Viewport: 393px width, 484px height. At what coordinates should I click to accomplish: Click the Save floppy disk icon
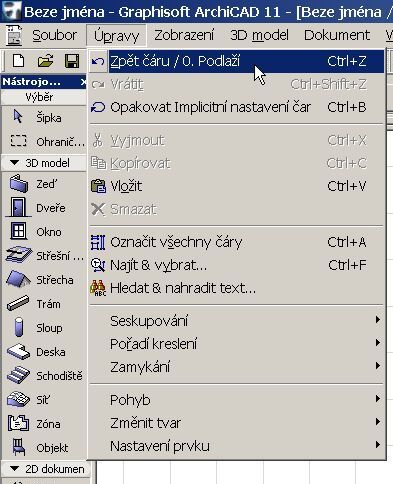[x=72, y=61]
